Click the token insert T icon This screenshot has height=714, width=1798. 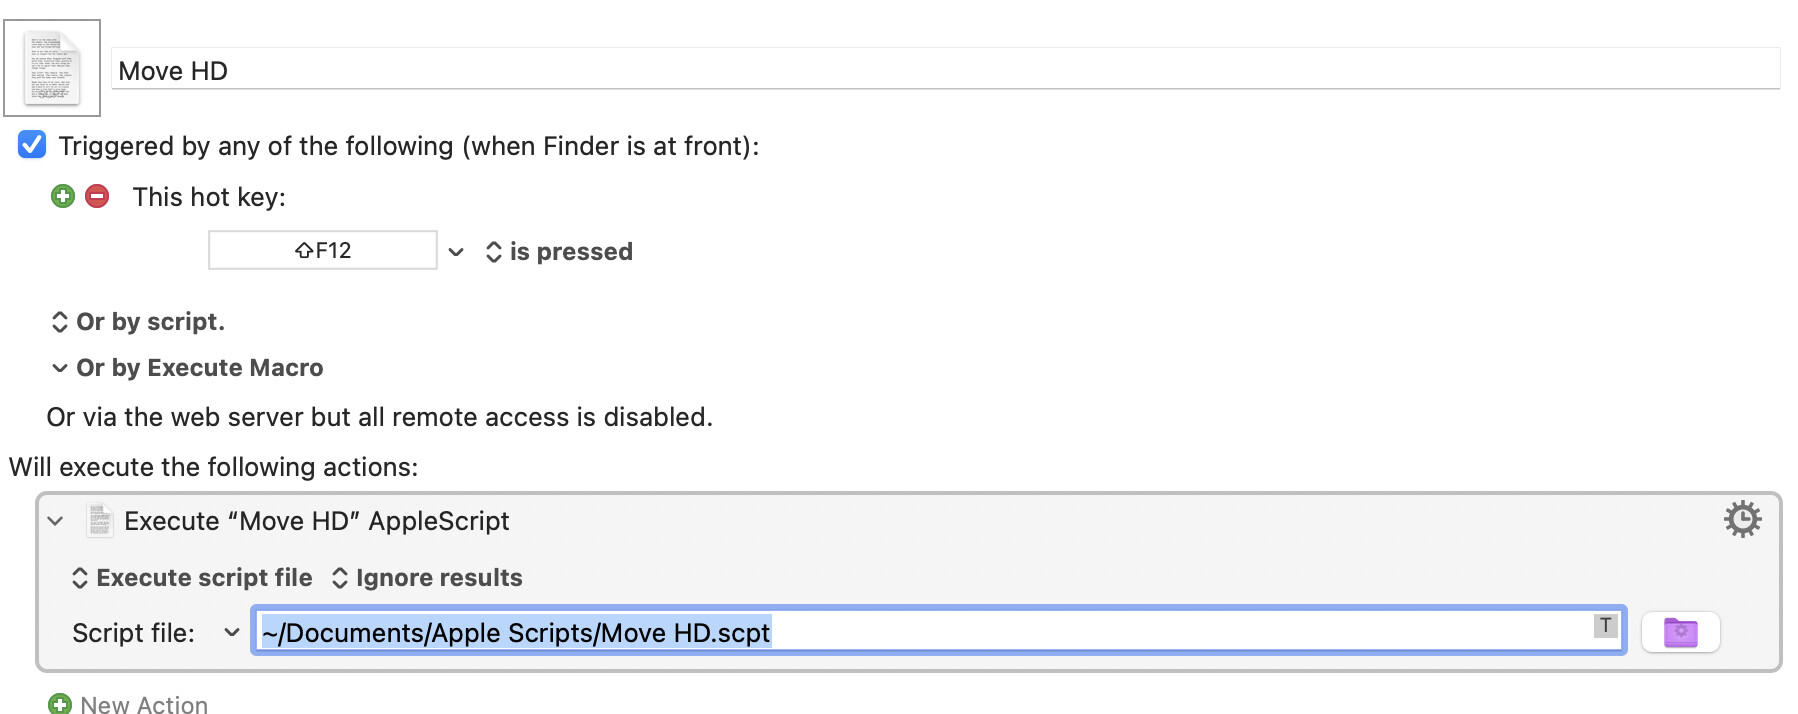pos(1605,626)
